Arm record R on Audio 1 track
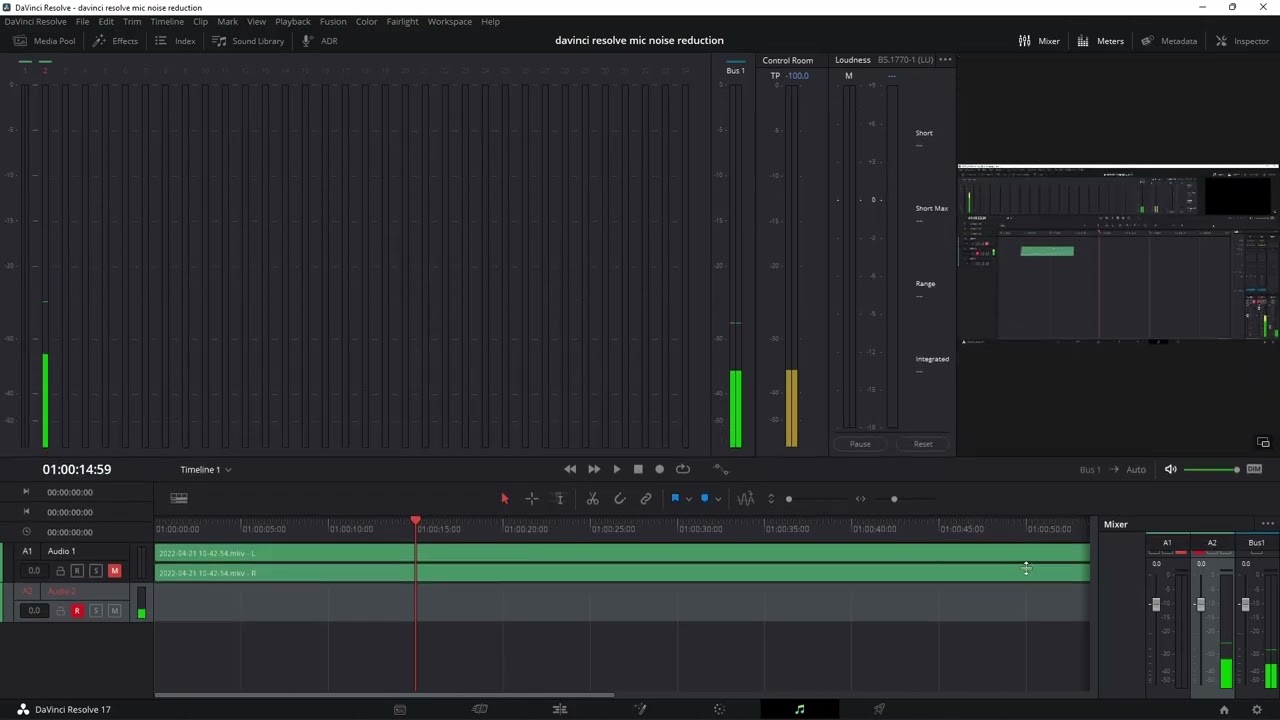Screen dimensions: 1280x720 click(77, 571)
